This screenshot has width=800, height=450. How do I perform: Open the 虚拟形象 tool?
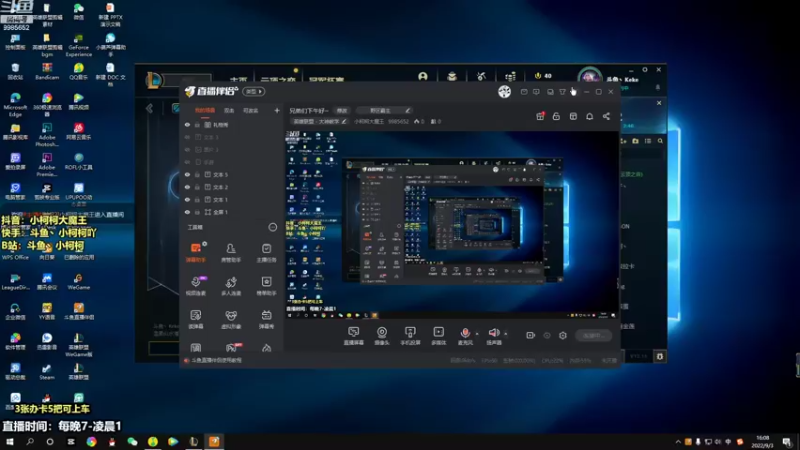(x=231, y=319)
